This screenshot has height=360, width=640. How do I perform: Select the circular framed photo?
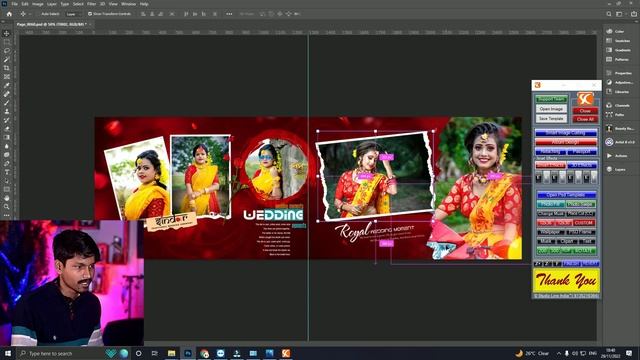point(276,169)
